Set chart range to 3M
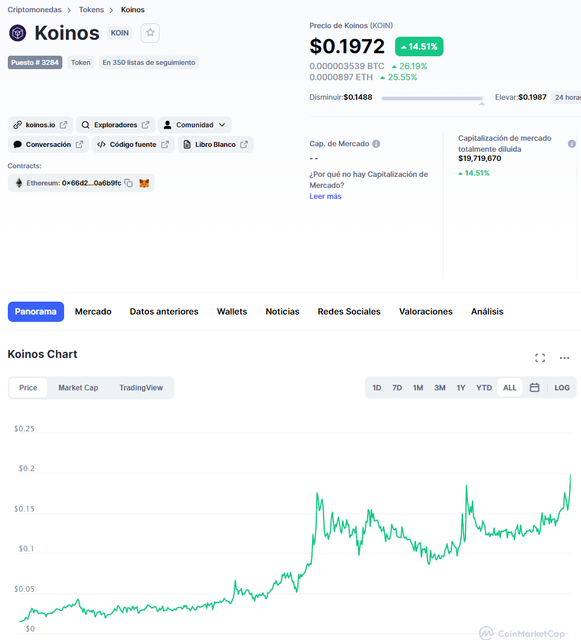The width and height of the screenshot is (581, 640). (440, 388)
